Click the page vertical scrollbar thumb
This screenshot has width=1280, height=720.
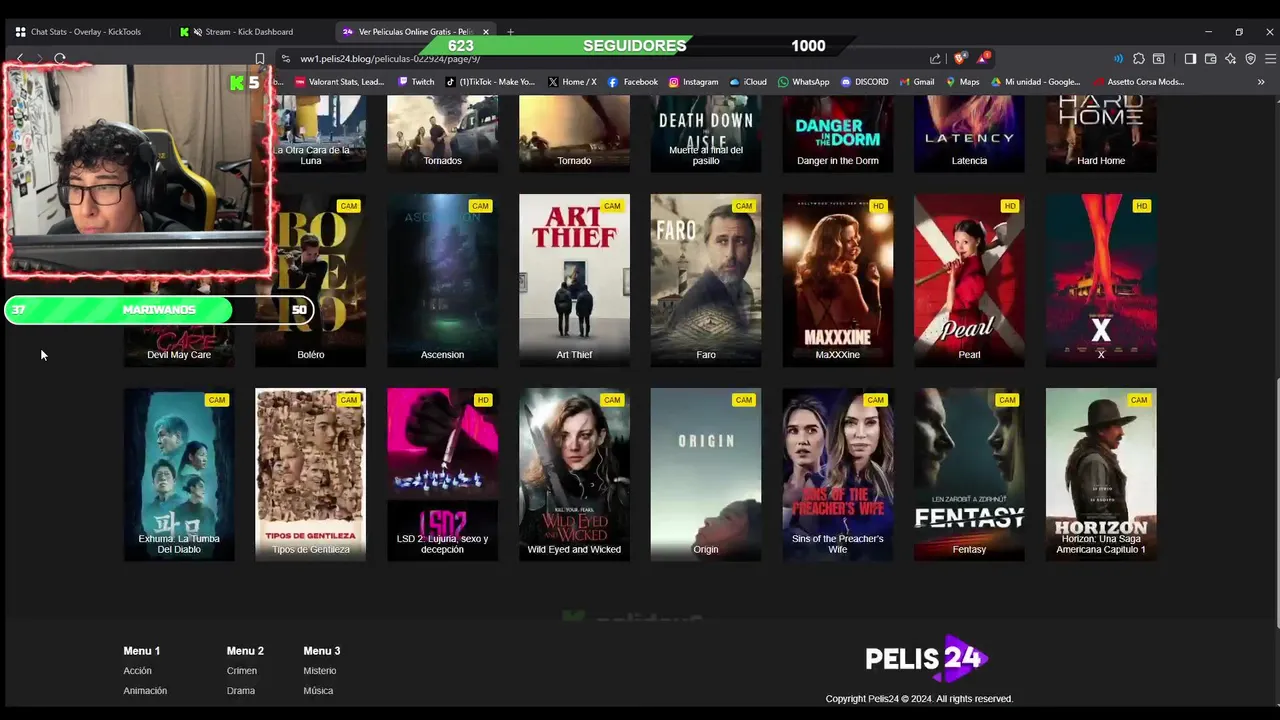coord(1276,503)
